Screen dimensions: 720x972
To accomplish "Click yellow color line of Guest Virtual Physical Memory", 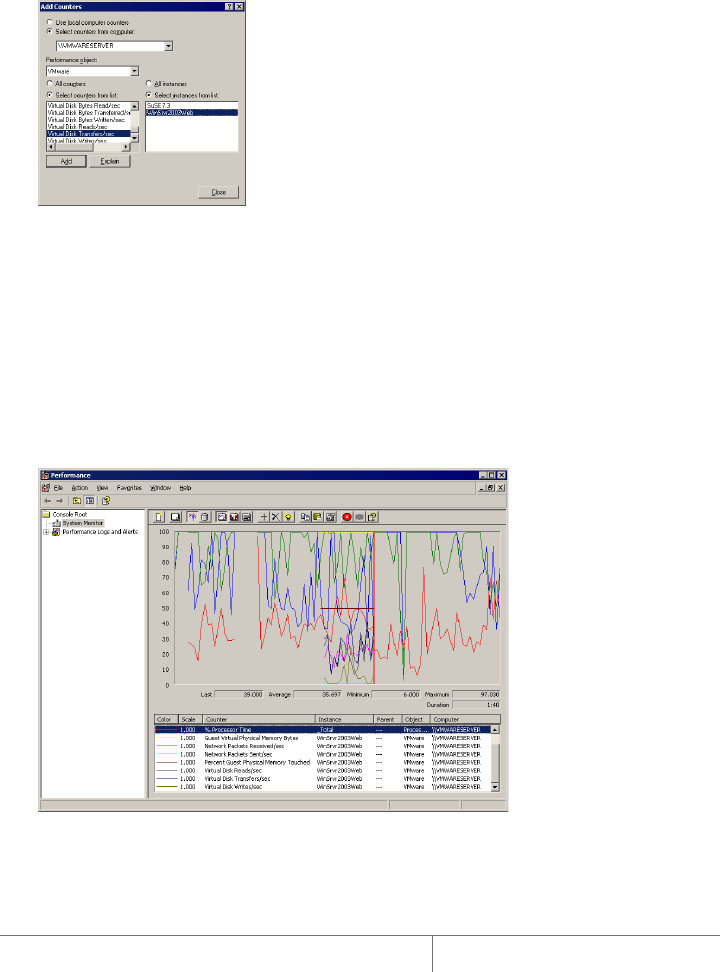I will (x=166, y=738).
